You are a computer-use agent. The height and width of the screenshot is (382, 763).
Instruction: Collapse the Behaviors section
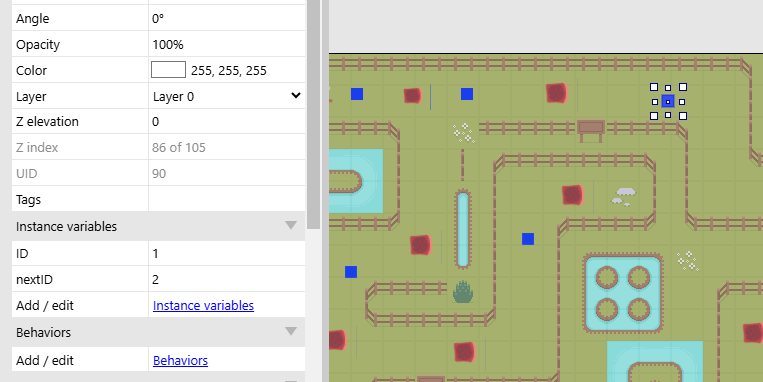tap(291, 331)
